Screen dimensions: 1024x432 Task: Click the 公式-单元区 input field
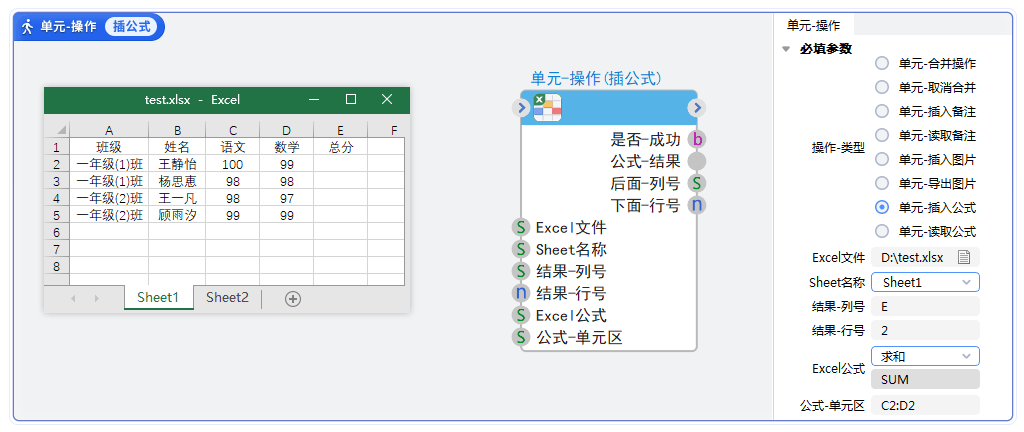(x=925, y=405)
